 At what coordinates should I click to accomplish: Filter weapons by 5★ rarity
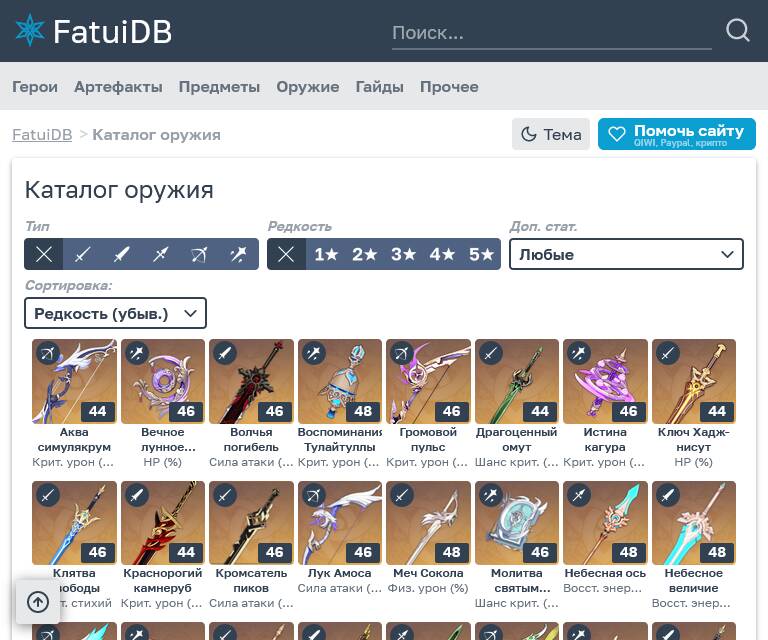pos(481,254)
